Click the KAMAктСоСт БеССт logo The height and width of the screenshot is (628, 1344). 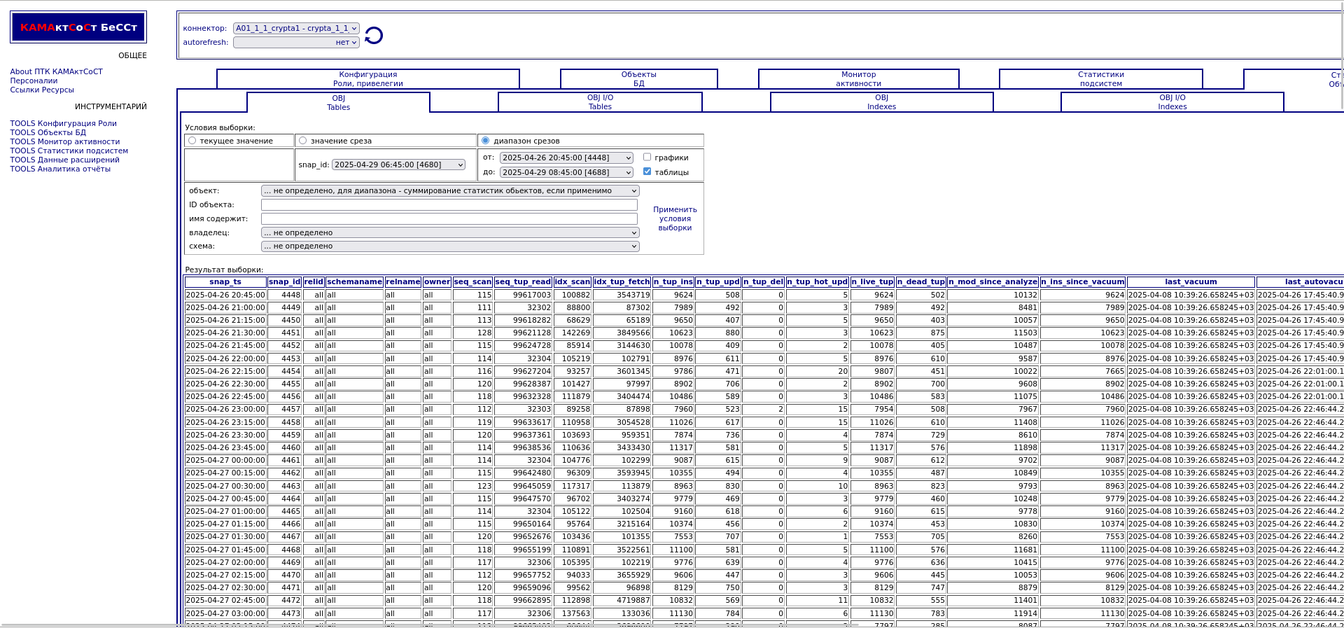coord(78,27)
